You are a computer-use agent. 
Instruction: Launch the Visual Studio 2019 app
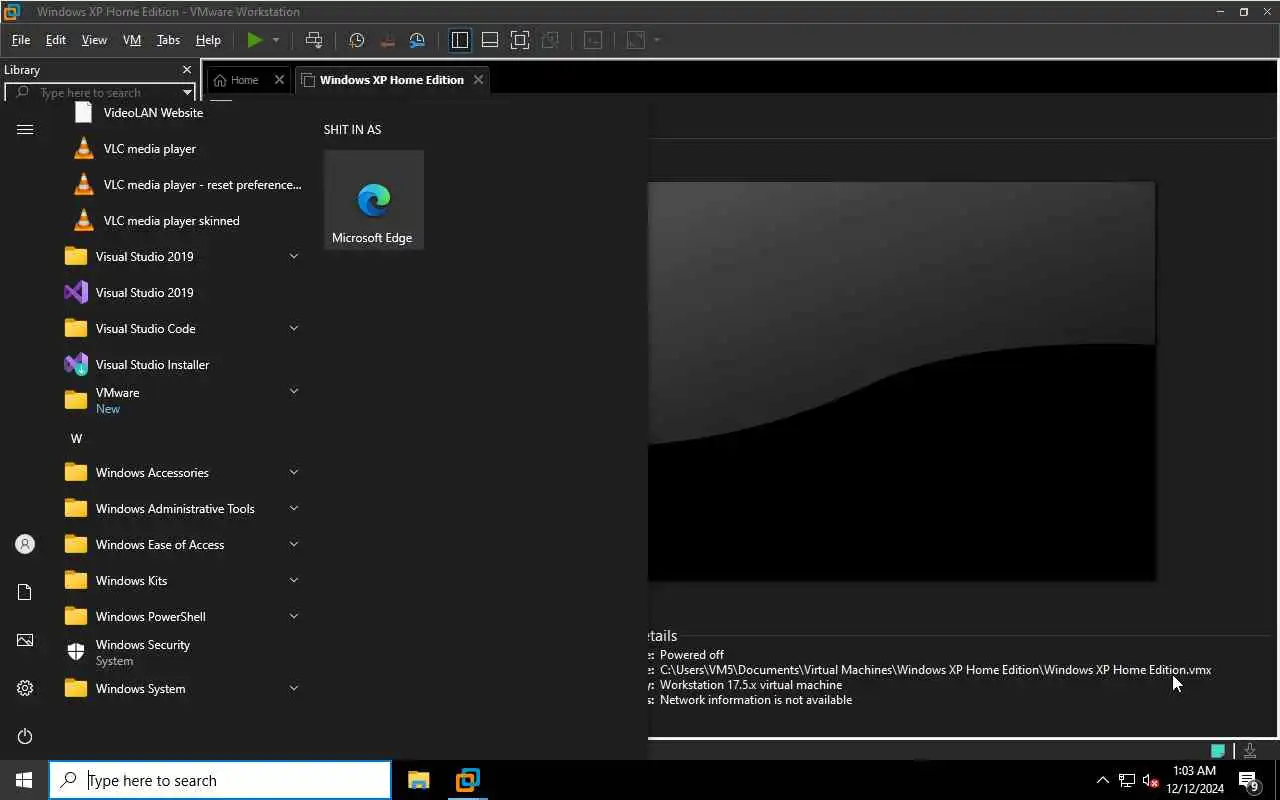coord(180,292)
